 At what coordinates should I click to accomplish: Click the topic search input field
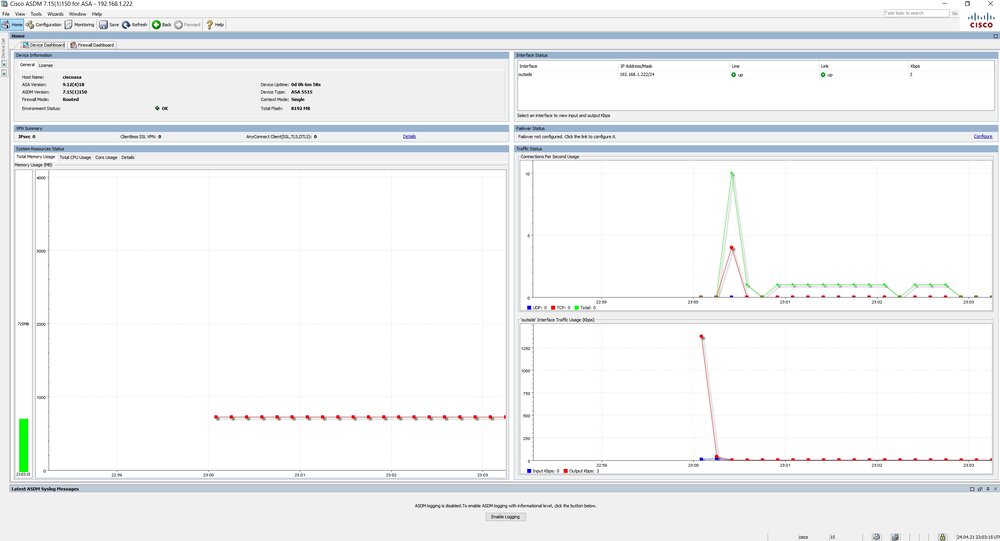point(915,13)
